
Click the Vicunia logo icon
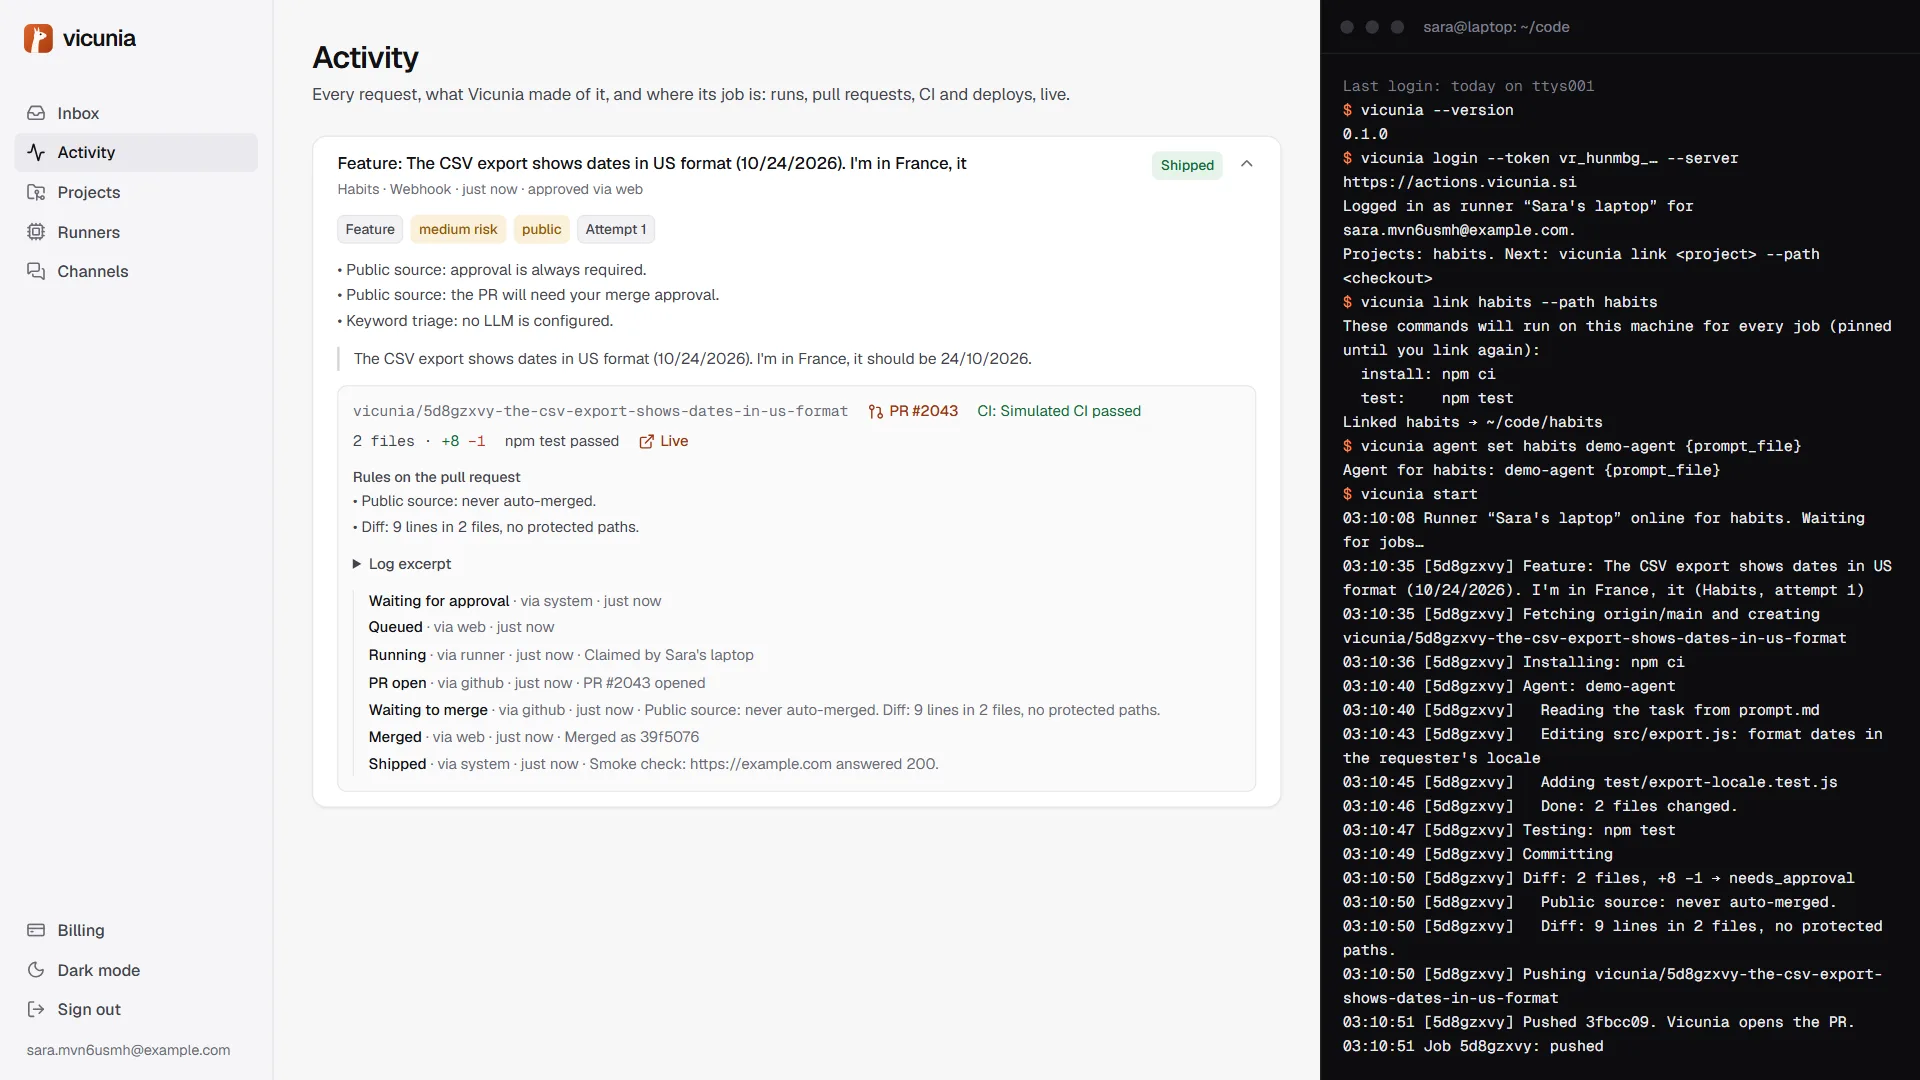pos(38,38)
